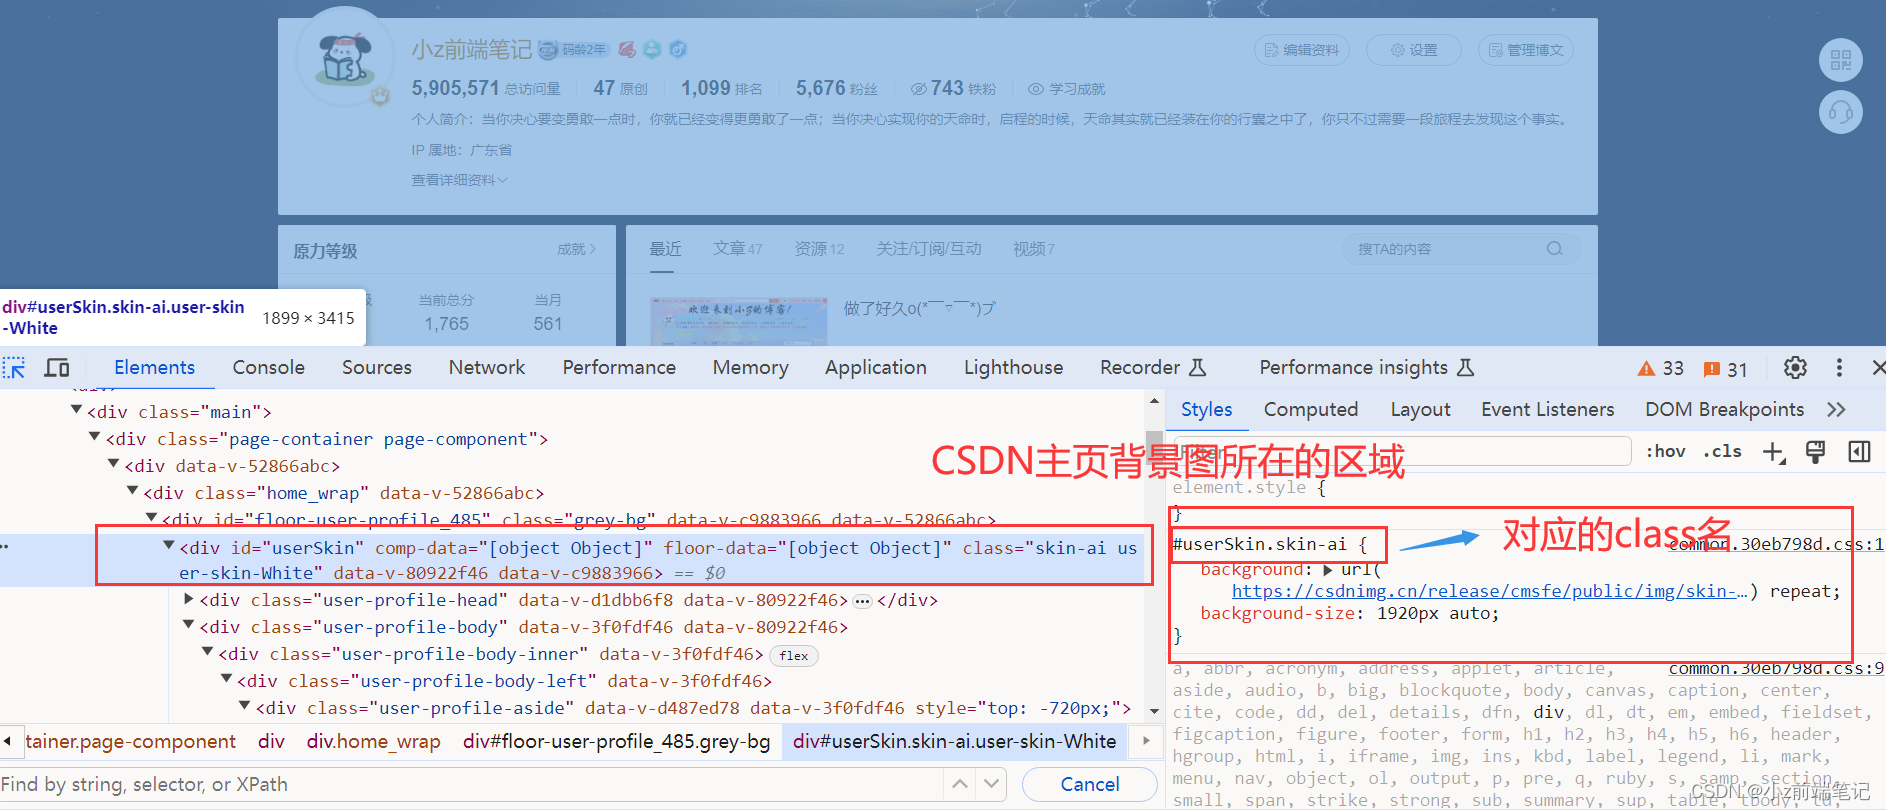
Task: Open the csdnimg.cn skin image URL link
Action: (1489, 592)
